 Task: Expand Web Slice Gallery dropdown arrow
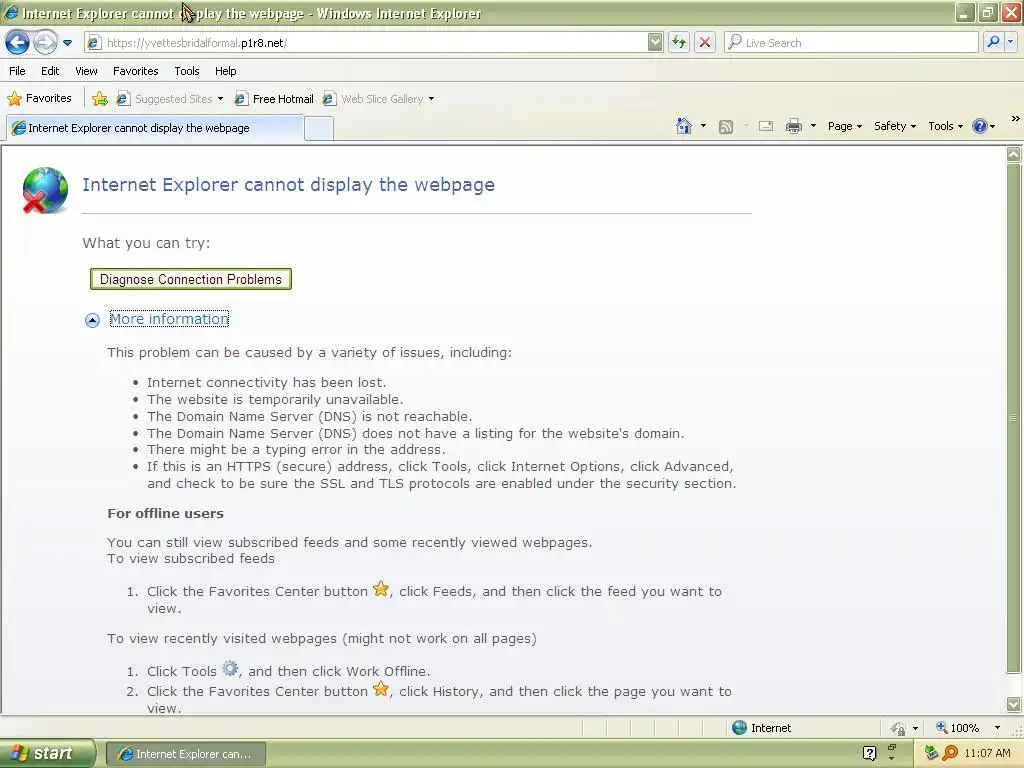[432, 99]
